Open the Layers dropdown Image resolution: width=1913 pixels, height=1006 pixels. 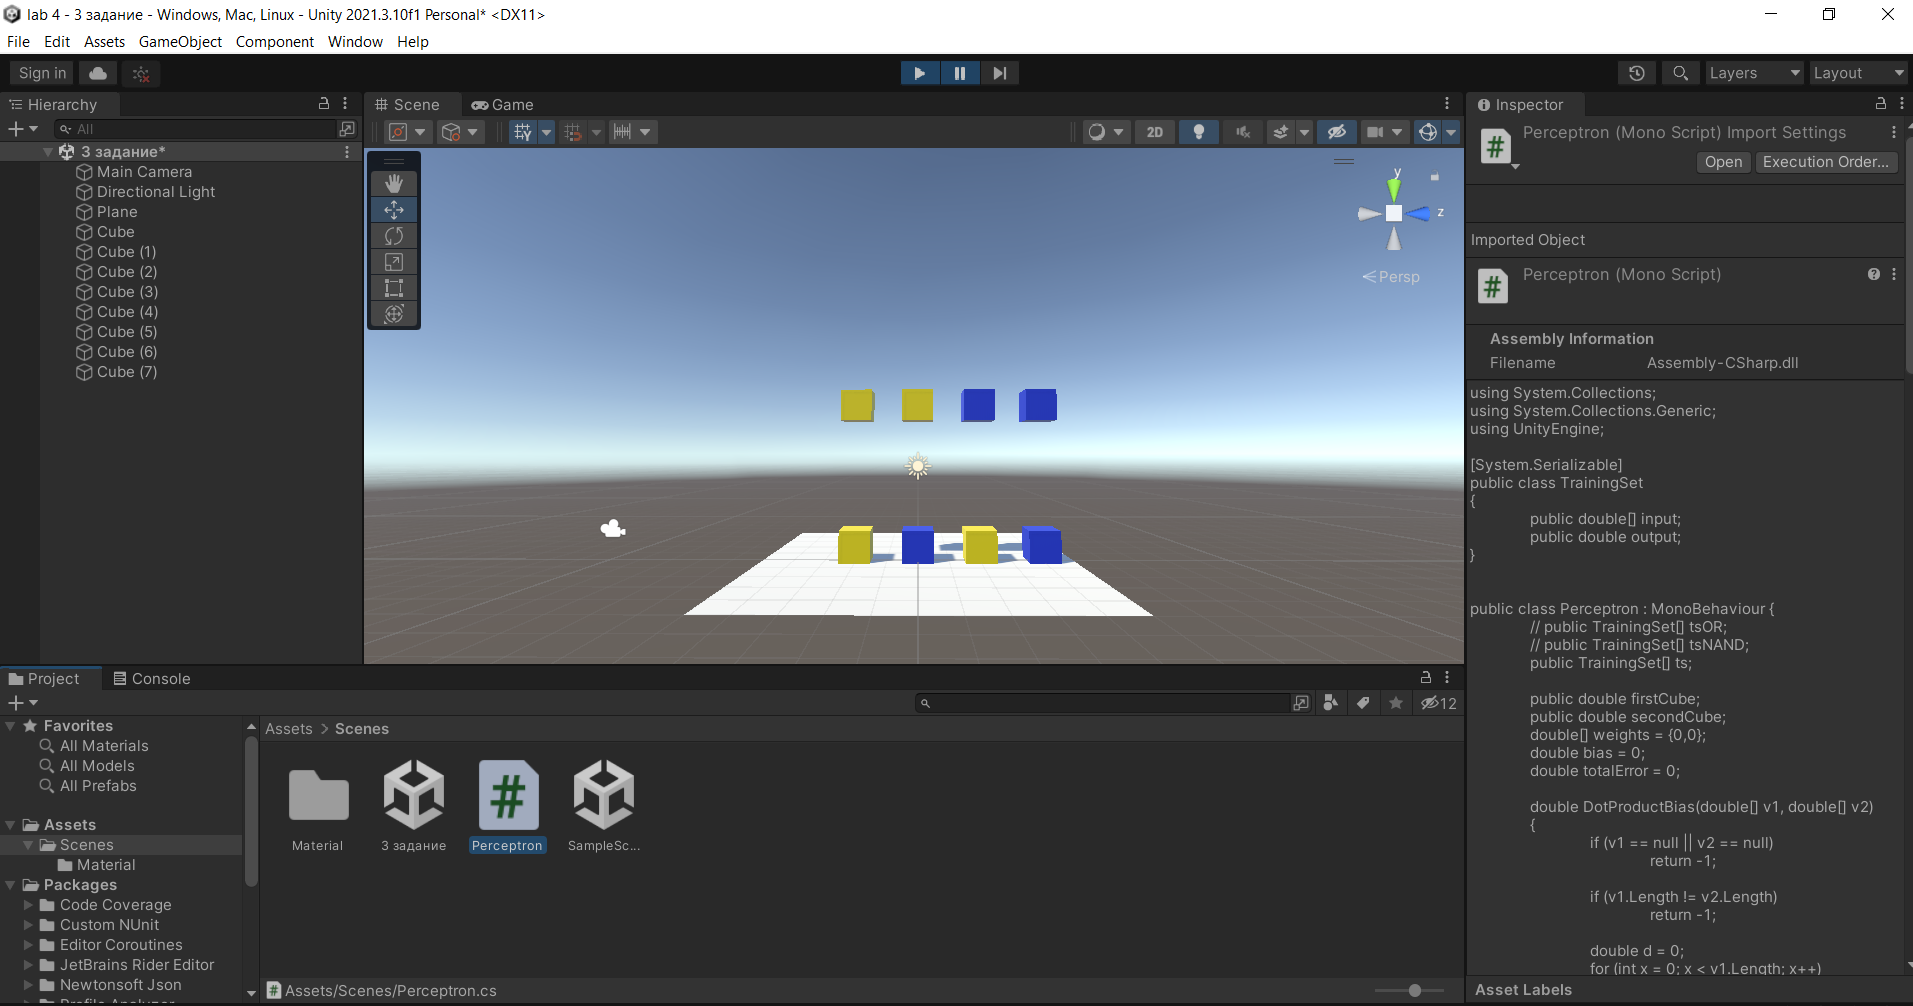click(x=1753, y=72)
